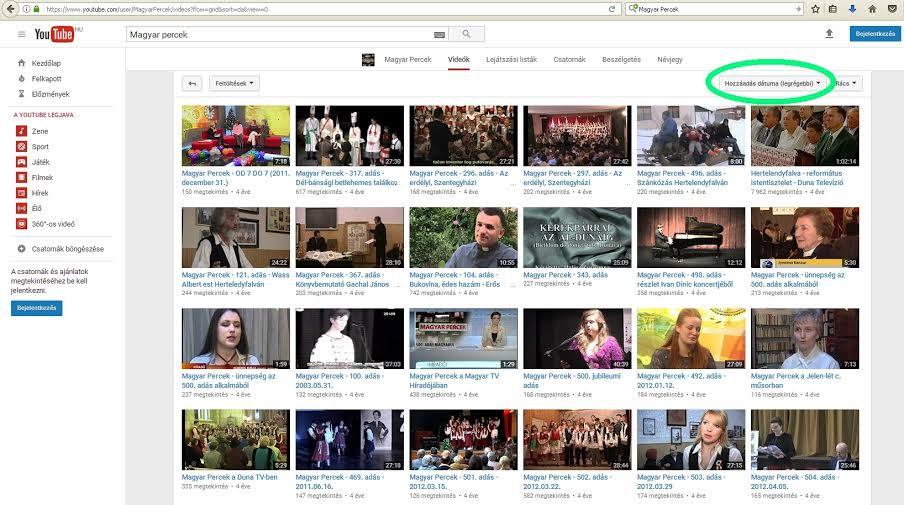The width and height of the screenshot is (904, 505).
Task: Click the back arrow button above videos
Action: (192, 84)
